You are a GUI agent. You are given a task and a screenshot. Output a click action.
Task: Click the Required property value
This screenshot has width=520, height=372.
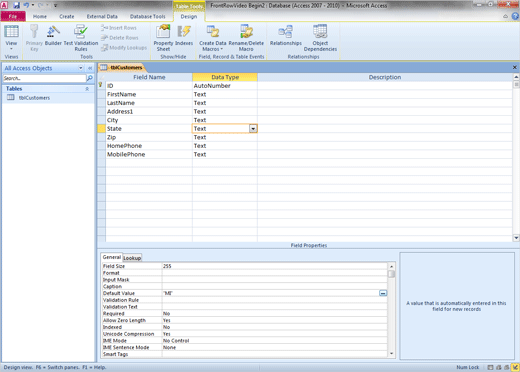[275, 314]
